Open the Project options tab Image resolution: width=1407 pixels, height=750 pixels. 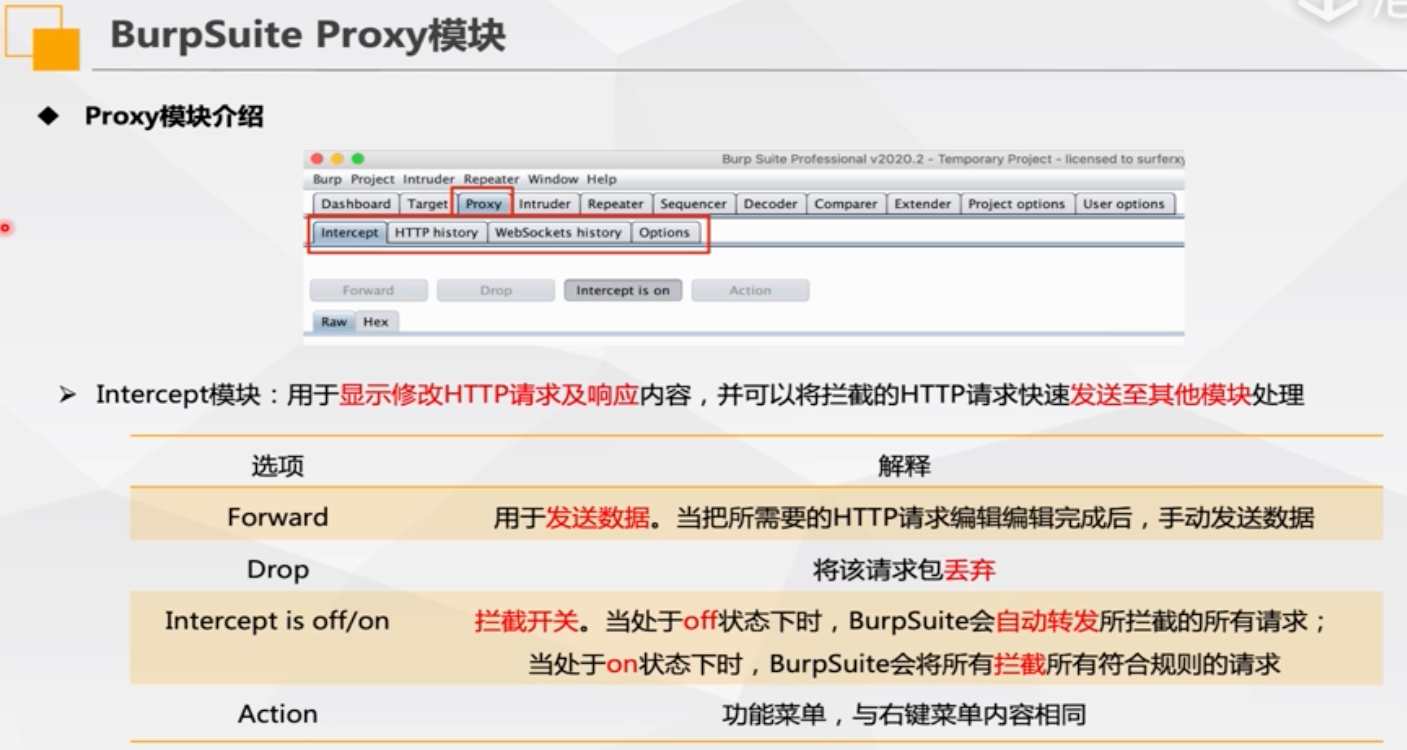[1016, 204]
